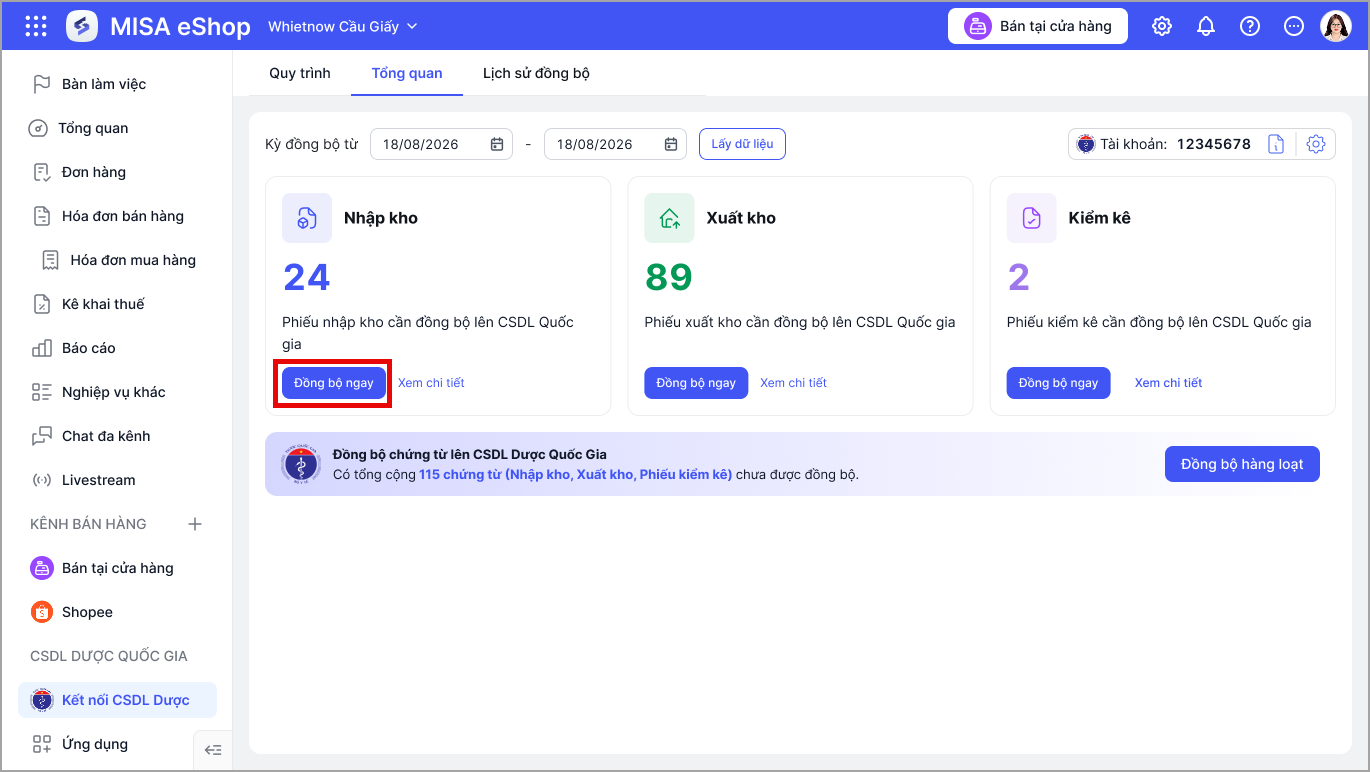Click the Bán tại cửa hàng button in header
Viewport: 1370px width, 772px height.
[1038, 27]
